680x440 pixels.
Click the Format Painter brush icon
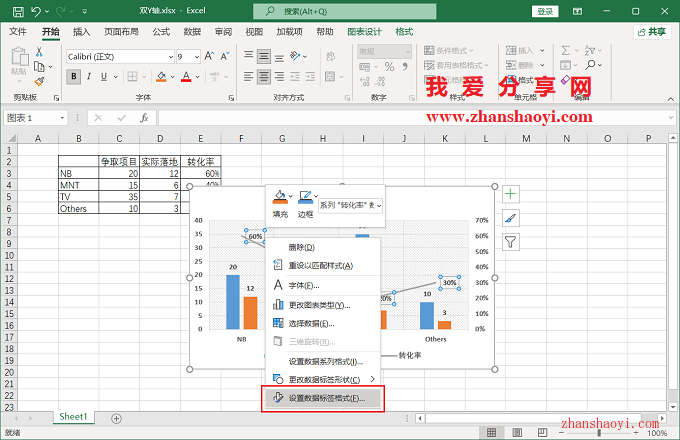pos(39,81)
